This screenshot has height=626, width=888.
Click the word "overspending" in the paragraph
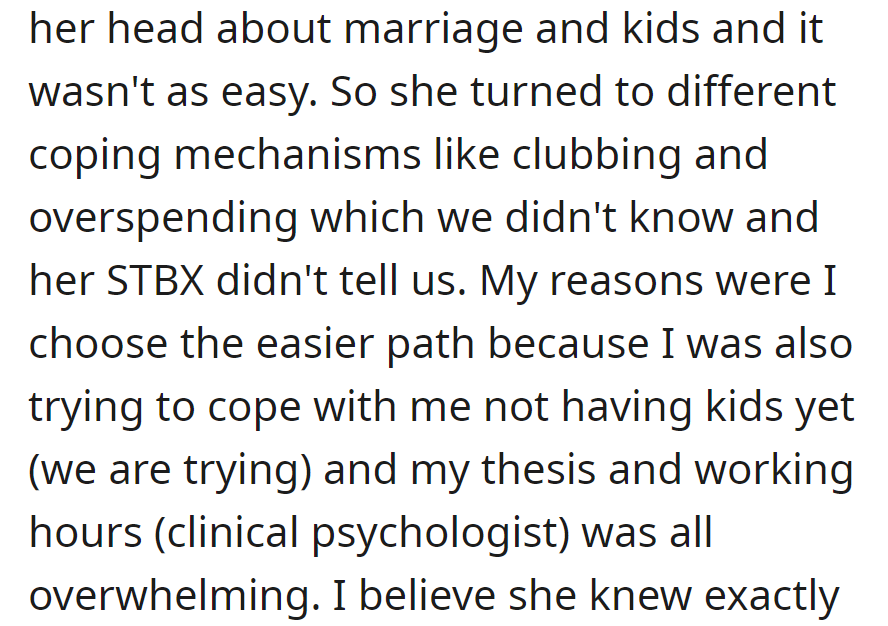(x=162, y=218)
